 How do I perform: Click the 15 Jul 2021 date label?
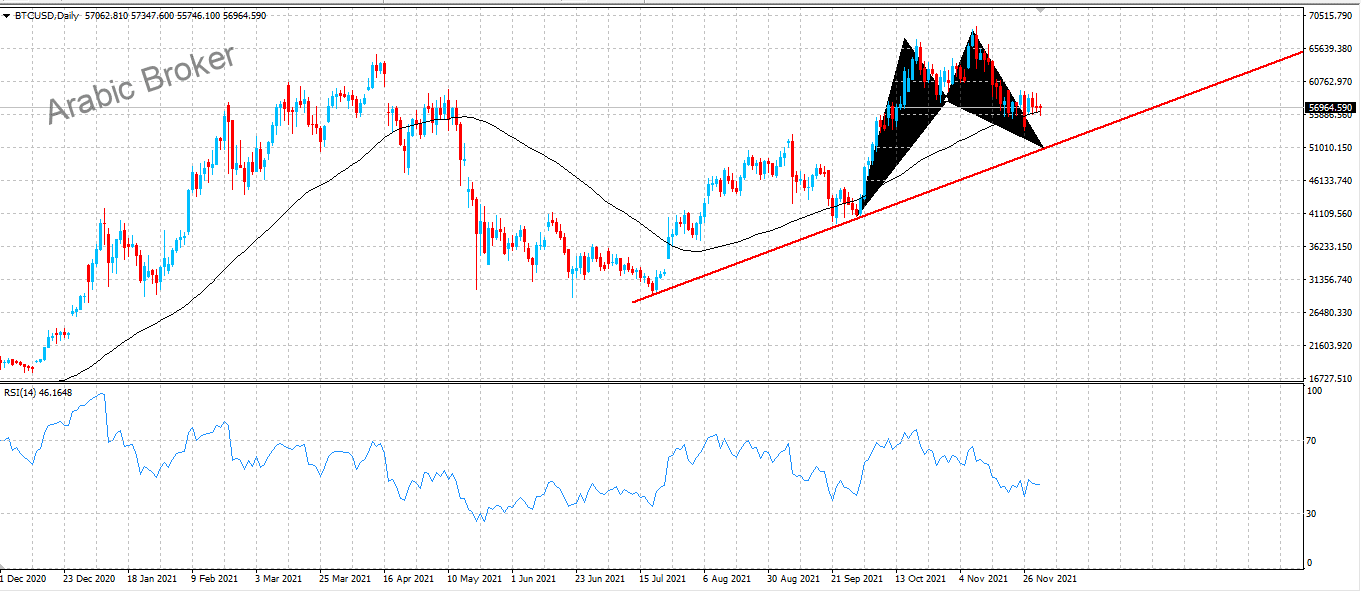pos(662,579)
